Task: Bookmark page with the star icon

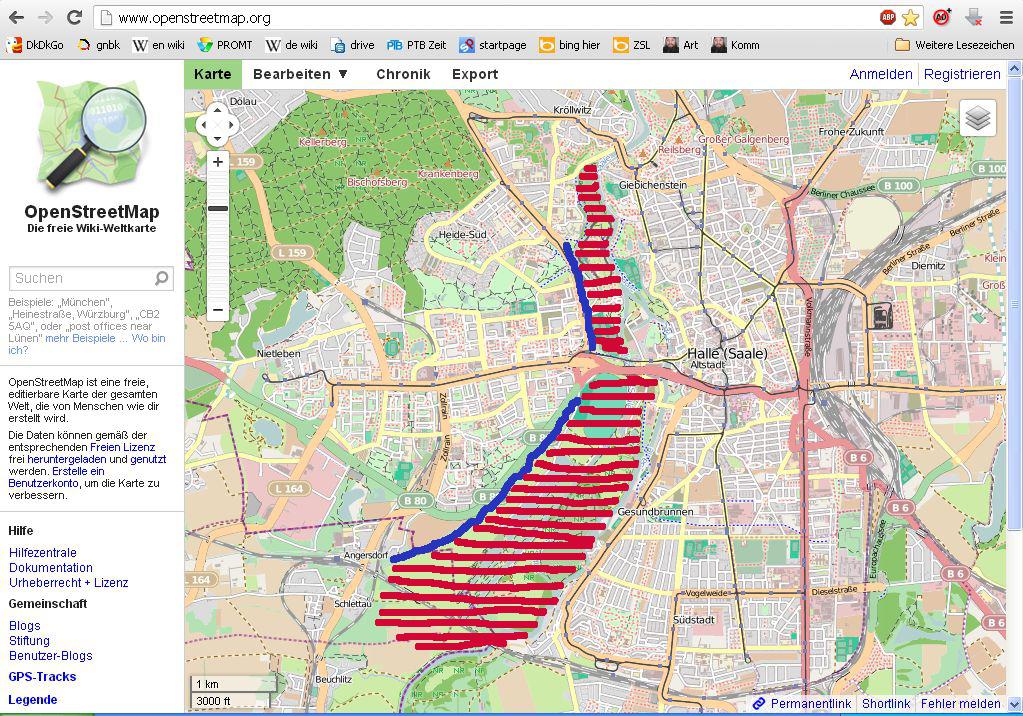Action: (910, 17)
